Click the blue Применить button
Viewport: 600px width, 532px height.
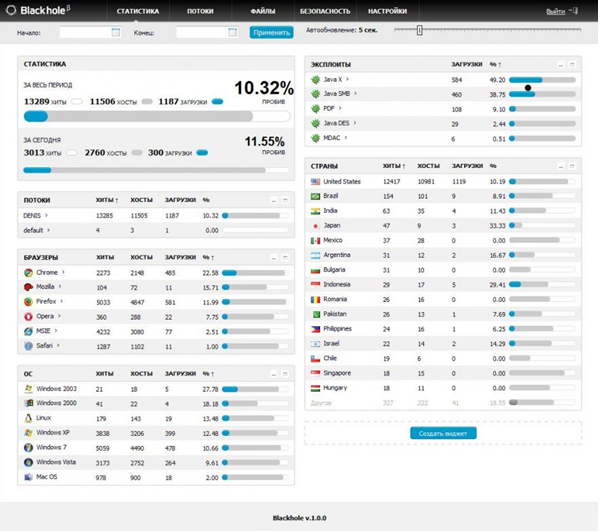coord(272,33)
